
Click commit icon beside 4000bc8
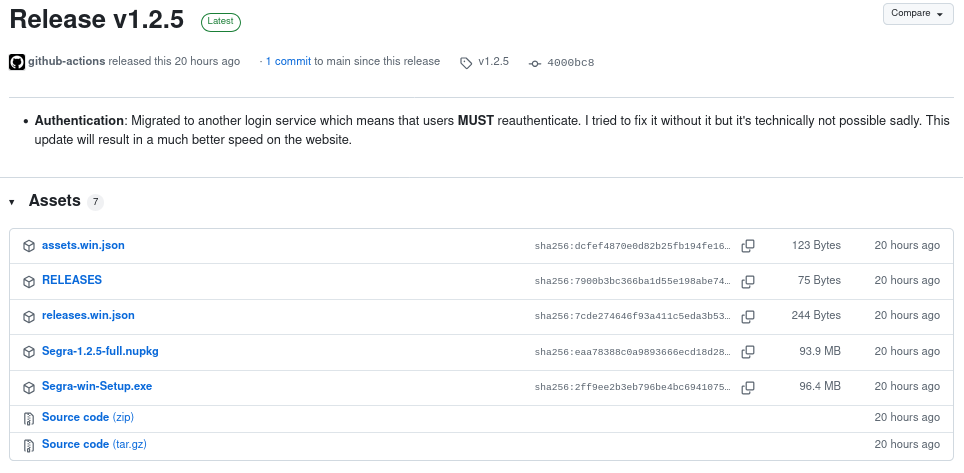pos(535,63)
